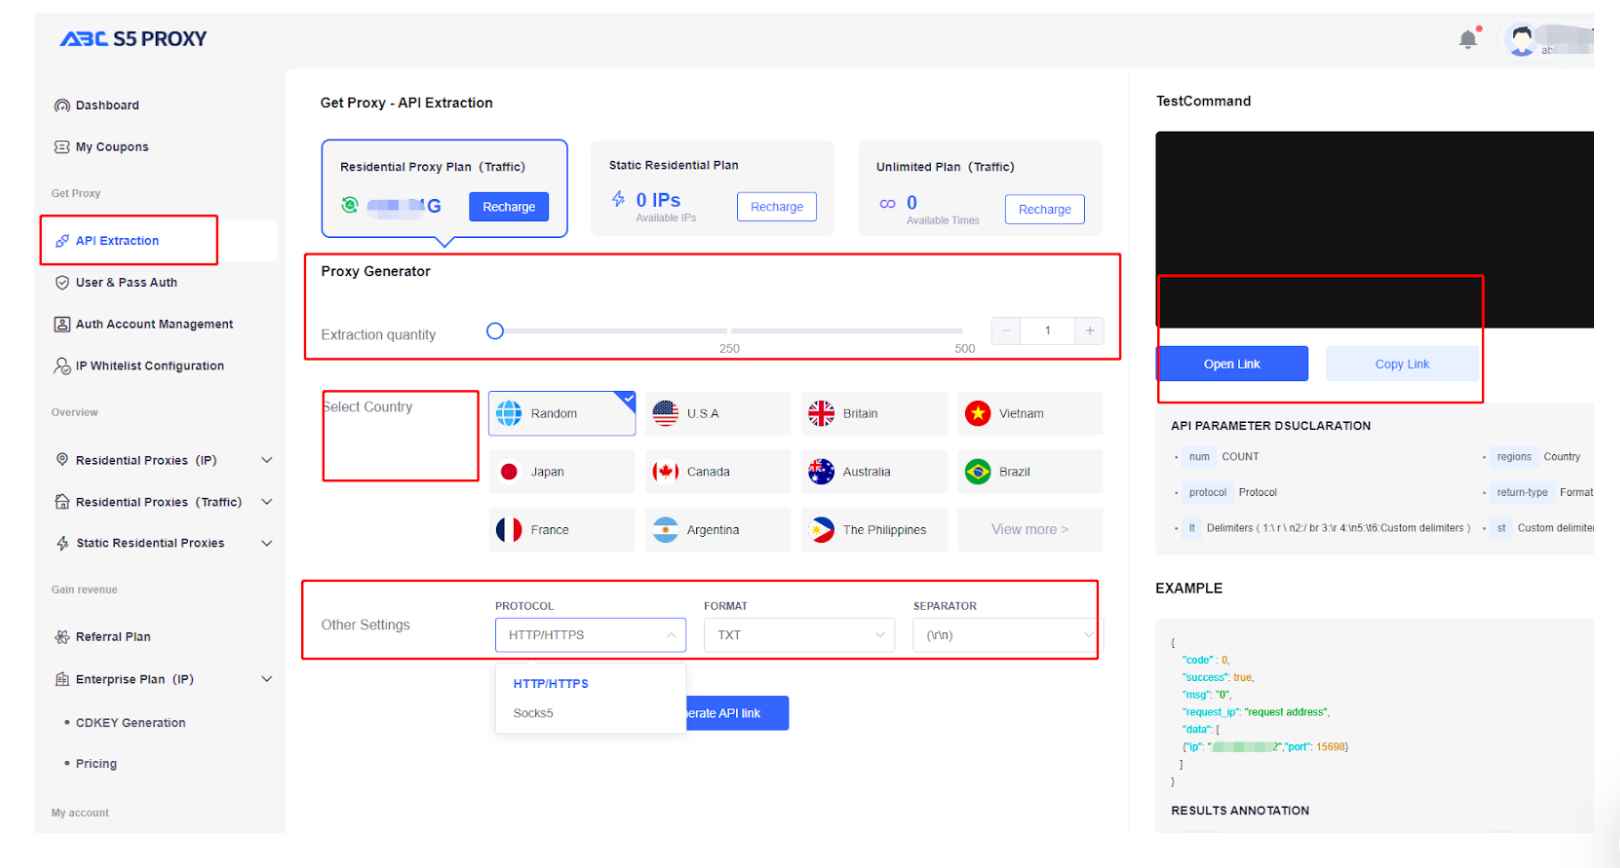Click the Open Link button

pyautogui.click(x=1232, y=364)
